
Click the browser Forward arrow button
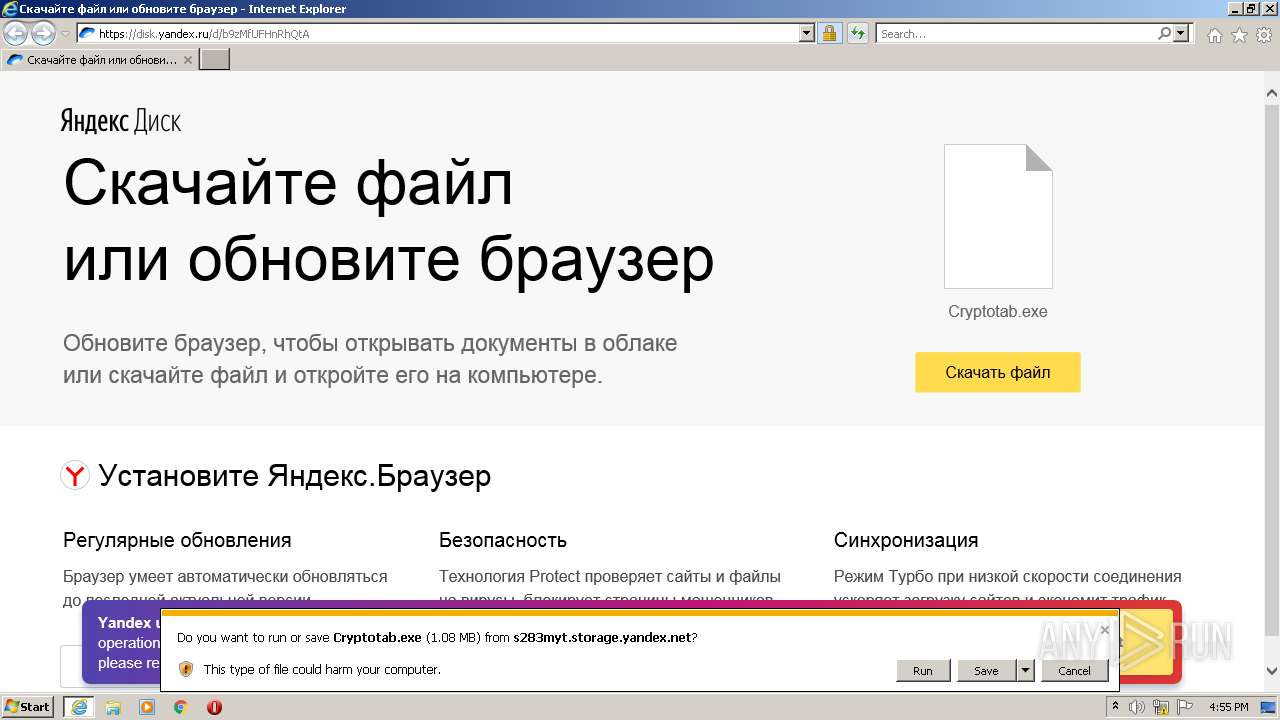pos(43,33)
